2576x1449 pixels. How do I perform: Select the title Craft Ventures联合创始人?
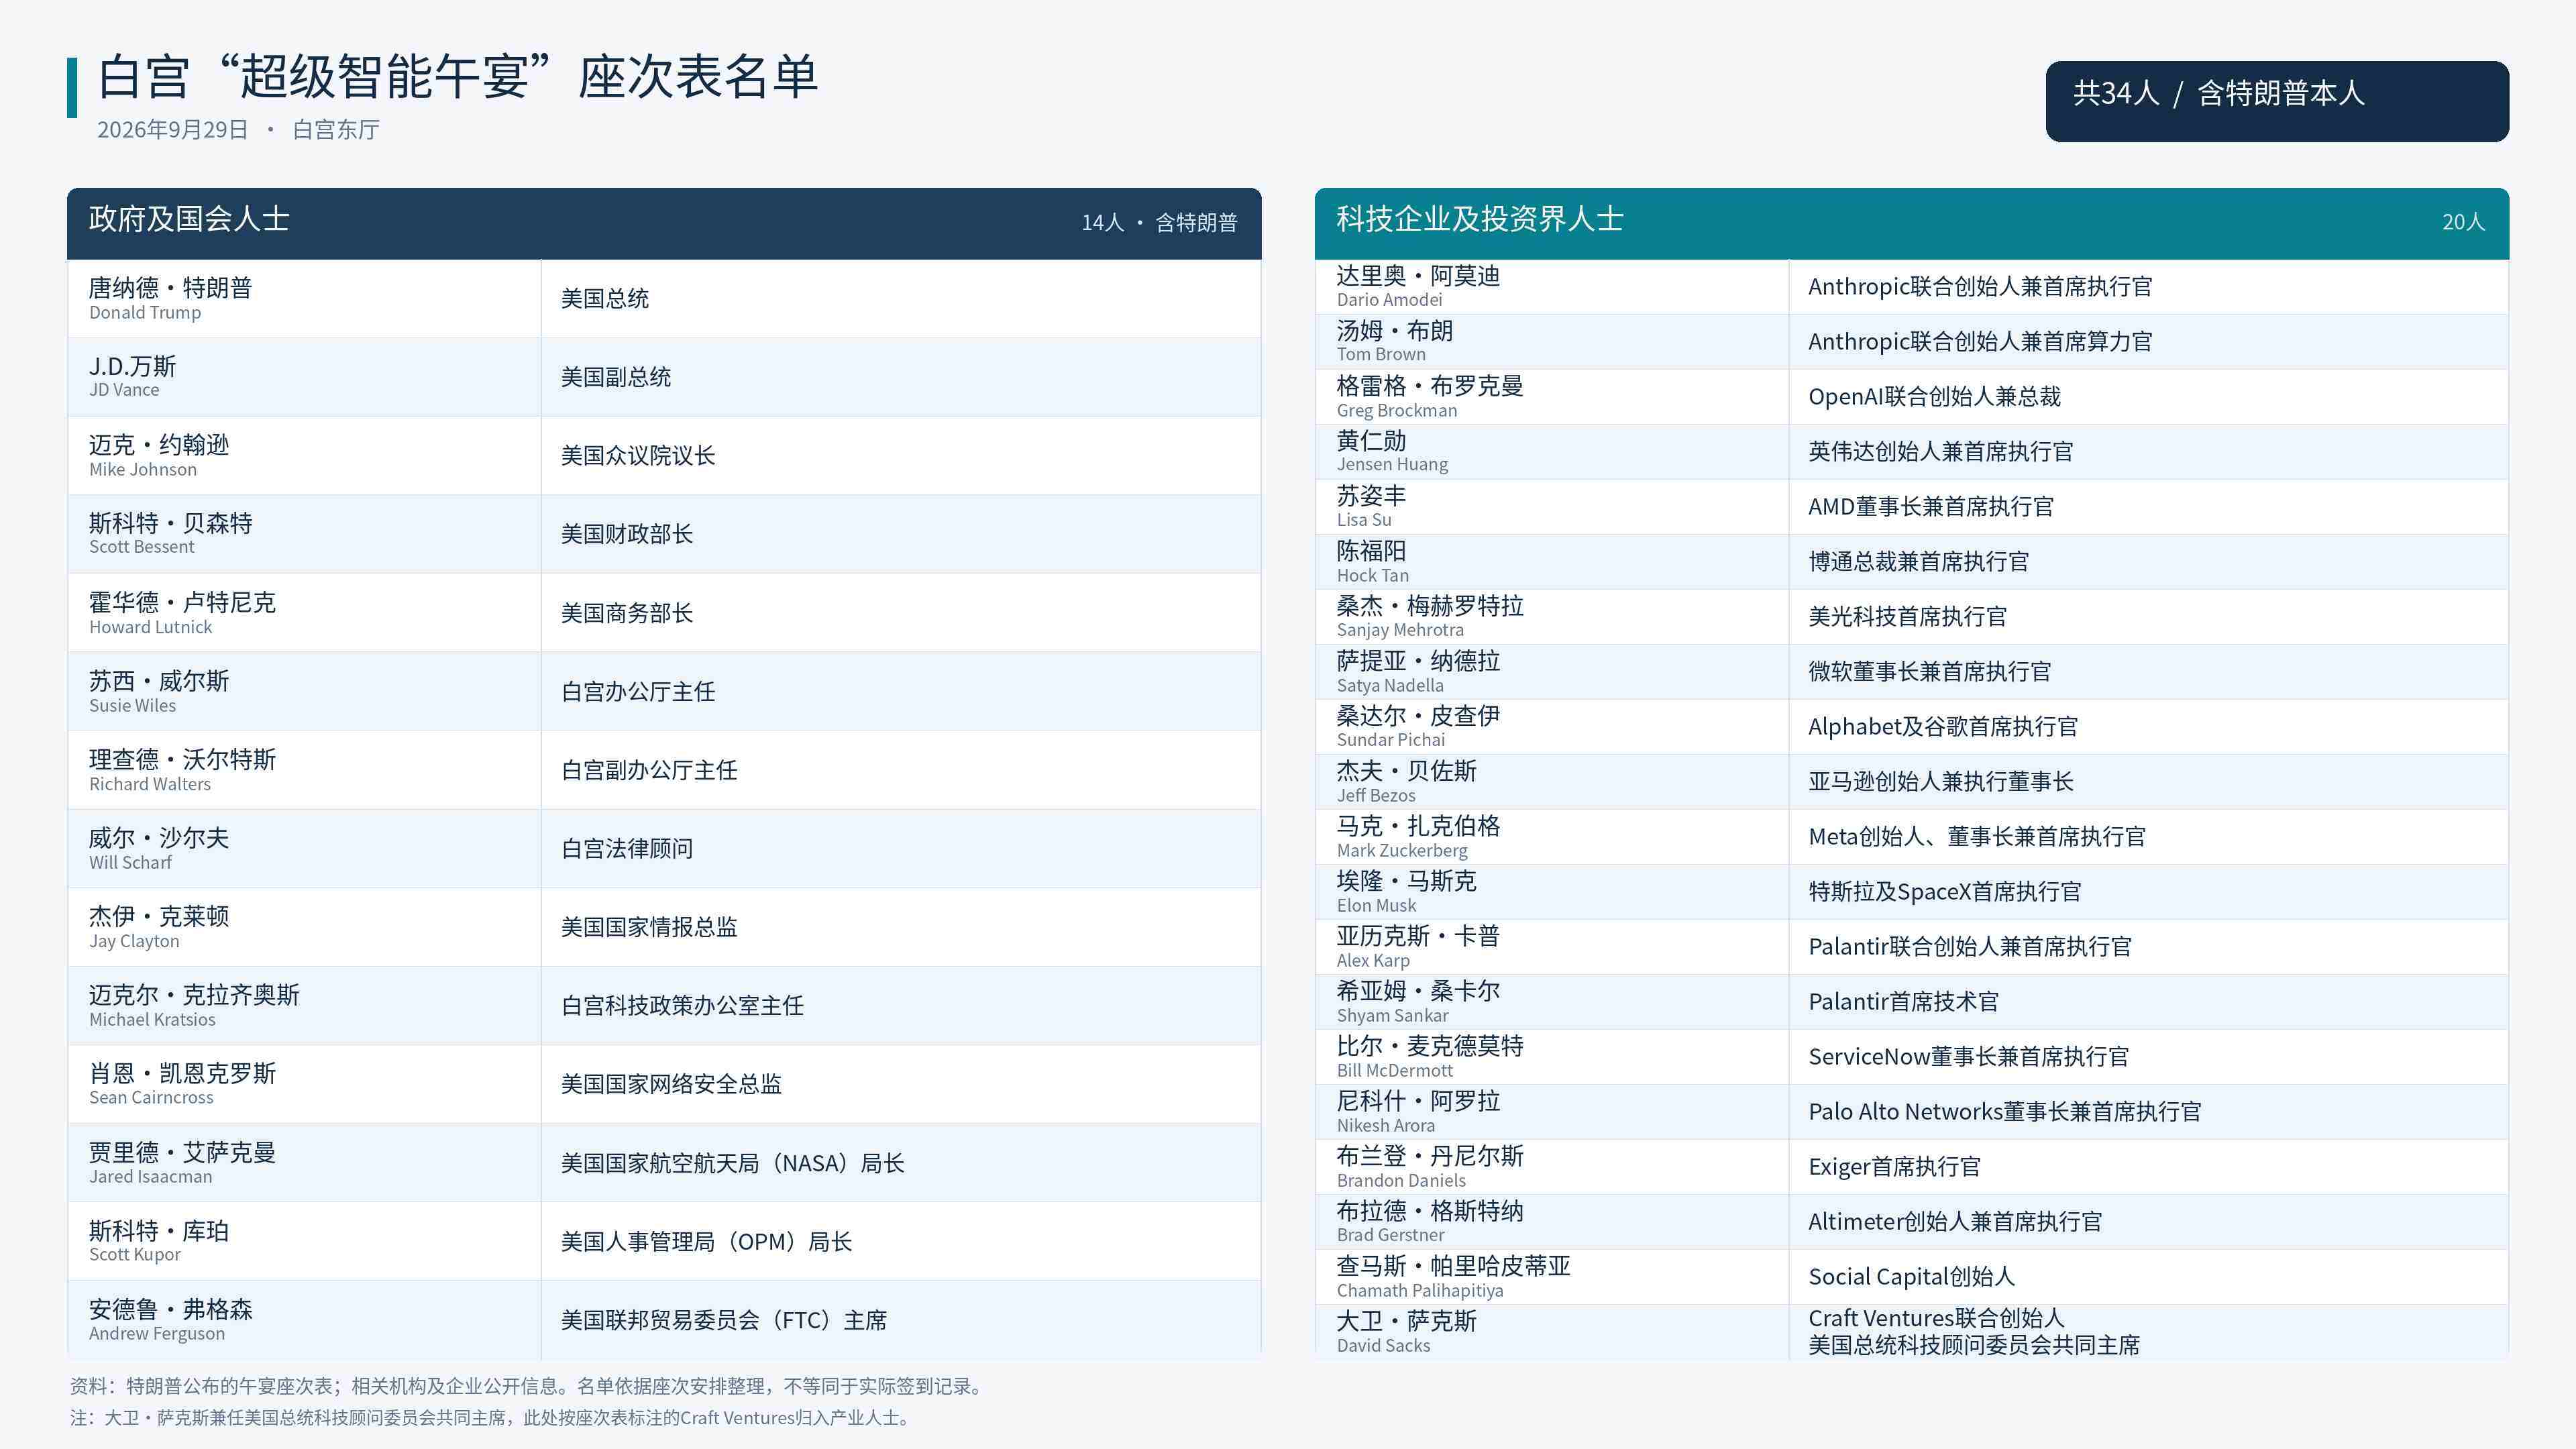pyautogui.click(x=1936, y=1318)
